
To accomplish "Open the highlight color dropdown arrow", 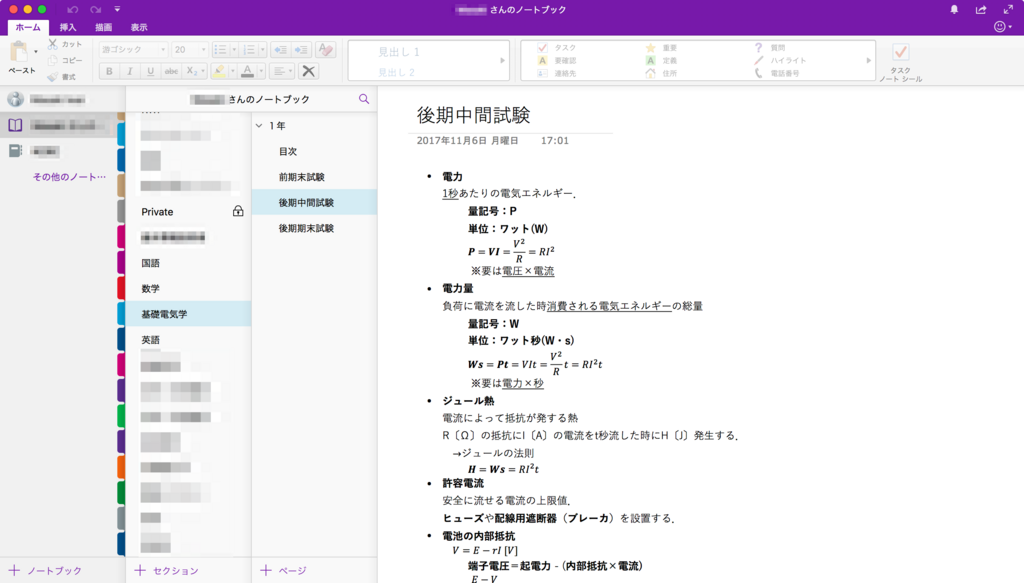I will [x=232, y=71].
